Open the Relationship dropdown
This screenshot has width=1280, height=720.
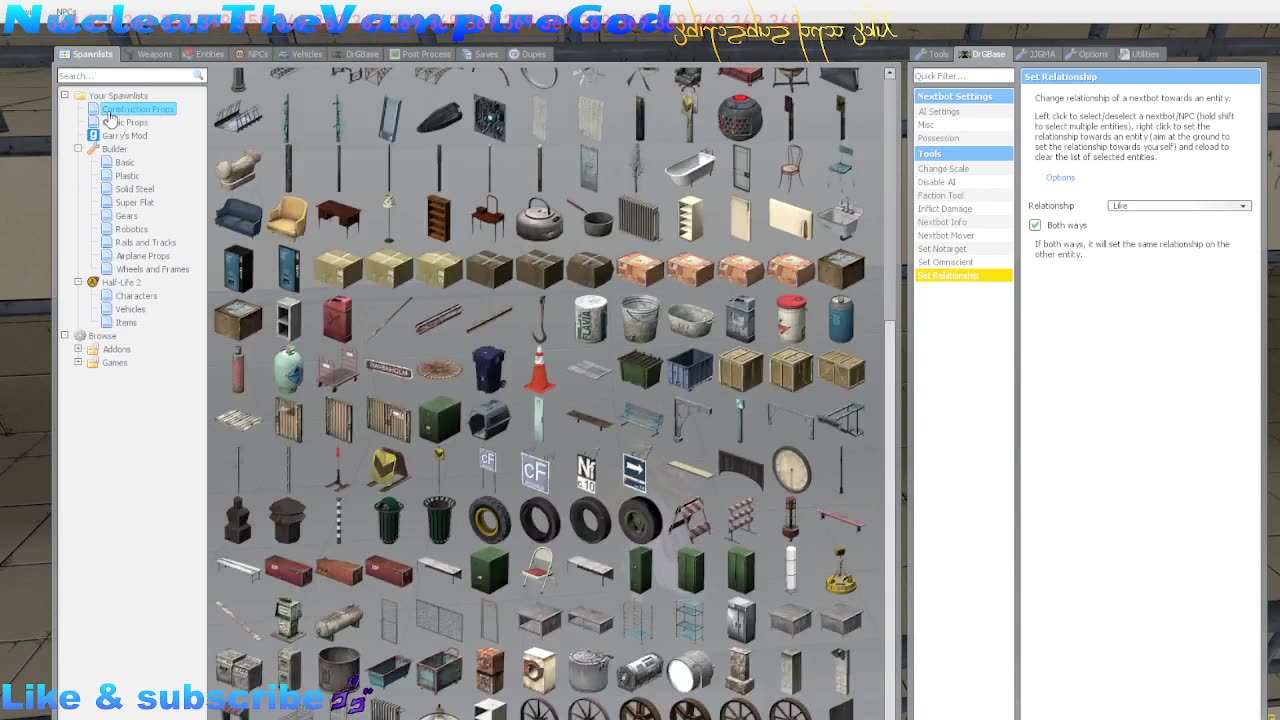[1179, 206]
